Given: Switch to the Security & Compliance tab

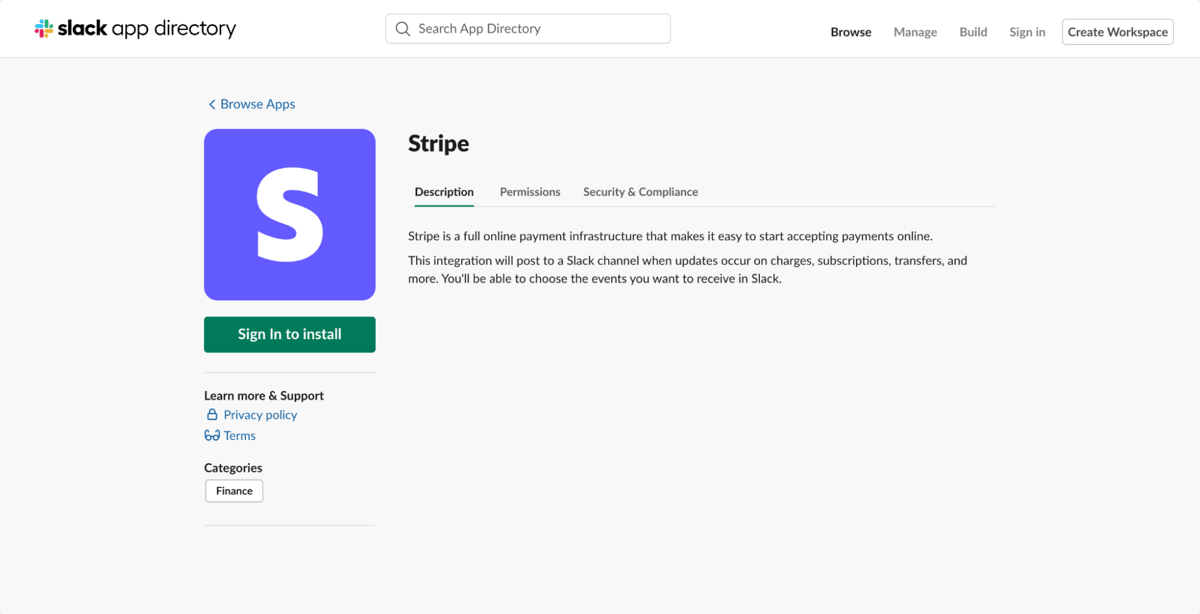Looking at the screenshot, I should pos(641,192).
